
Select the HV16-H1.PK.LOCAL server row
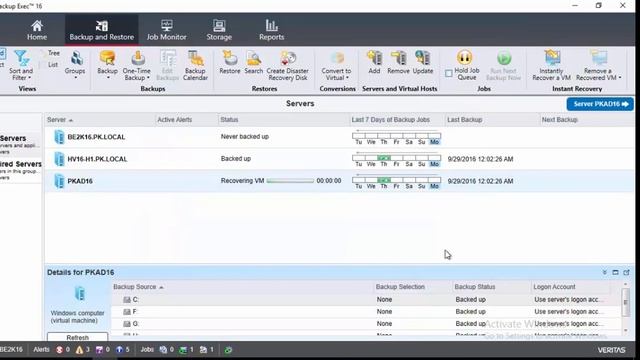340,159
